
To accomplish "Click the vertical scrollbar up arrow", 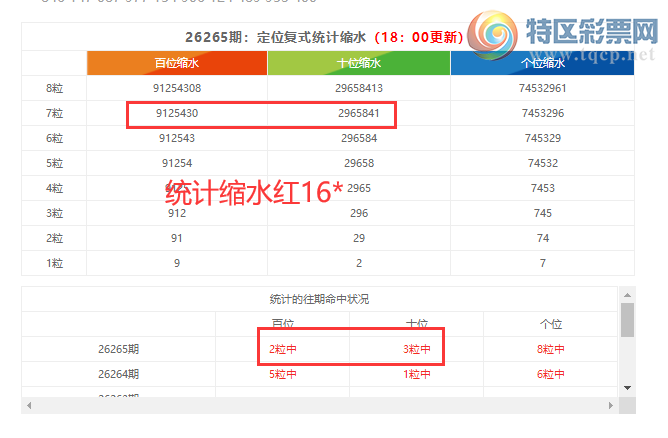I will (x=627, y=295).
